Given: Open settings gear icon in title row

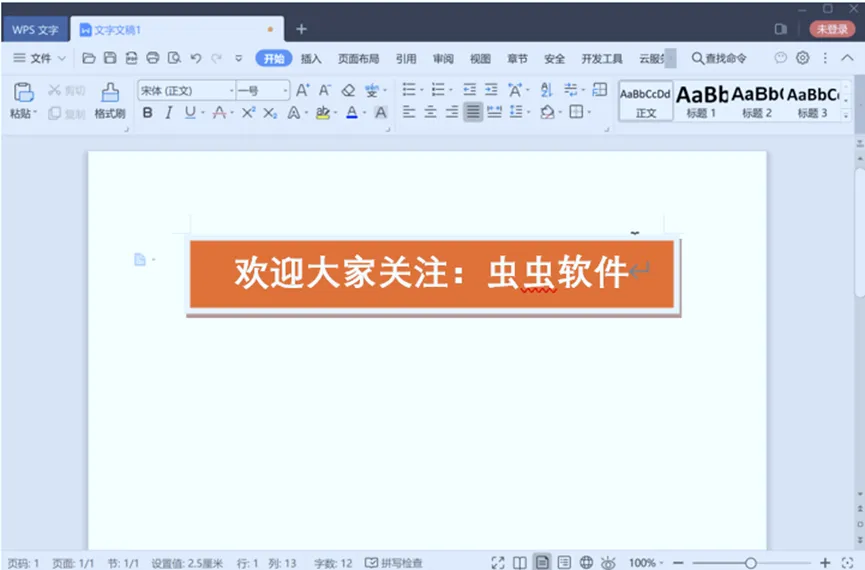Looking at the screenshot, I should pyautogui.click(x=803, y=57).
